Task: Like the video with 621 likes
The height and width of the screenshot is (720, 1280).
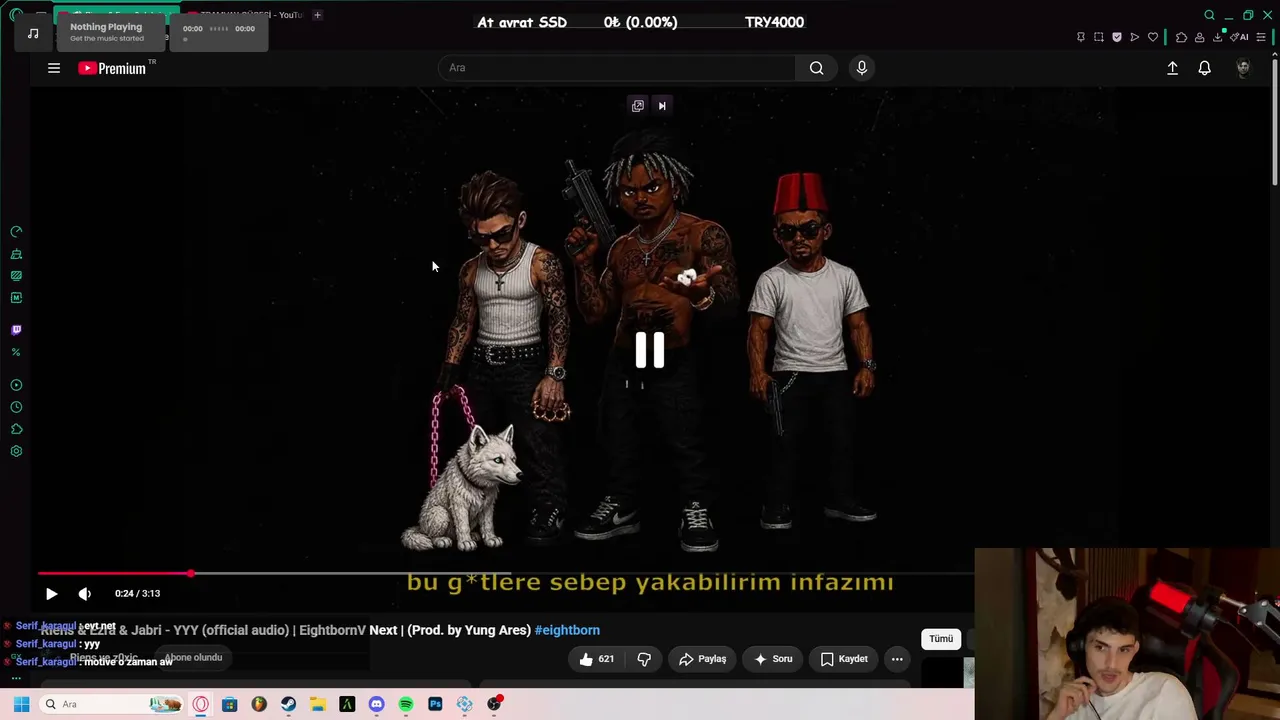Action: point(596,659)
